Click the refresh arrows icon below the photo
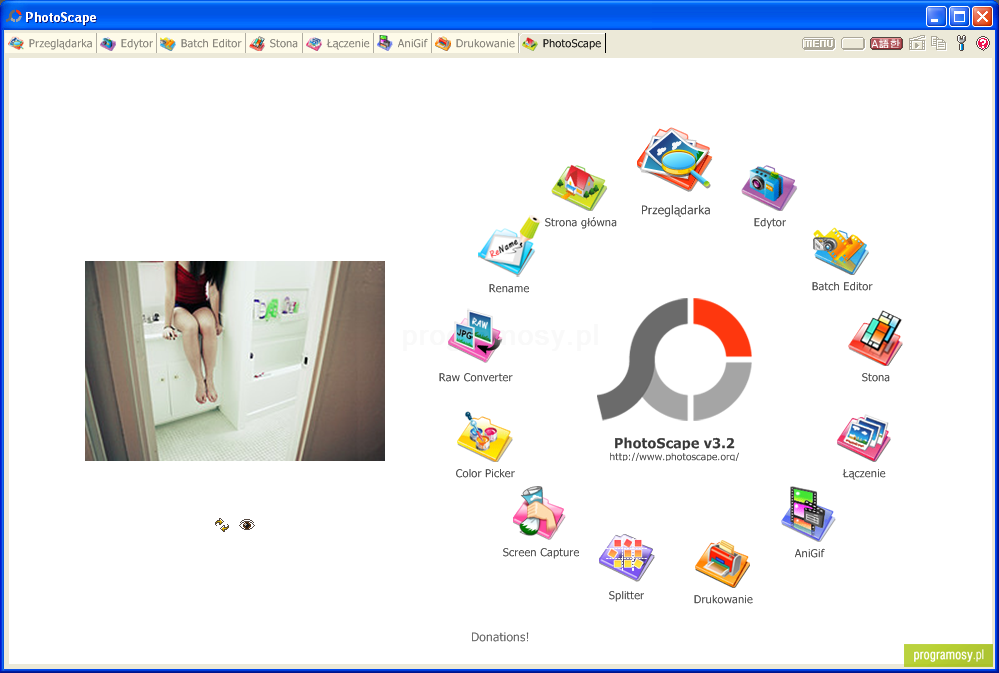 click(222, 525)
